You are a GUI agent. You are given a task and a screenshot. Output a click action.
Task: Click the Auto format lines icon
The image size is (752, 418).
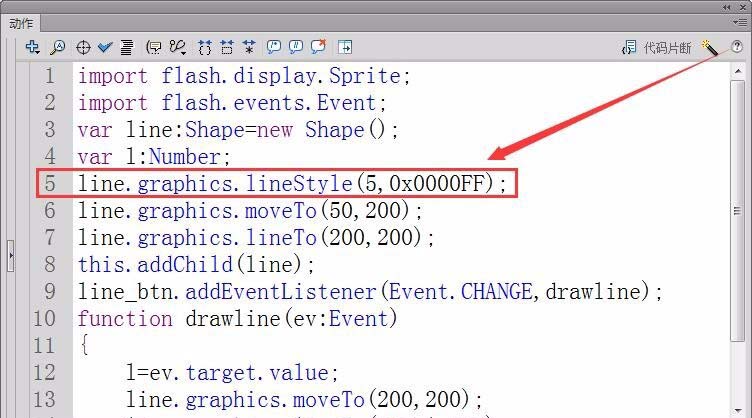click(127, 47)
